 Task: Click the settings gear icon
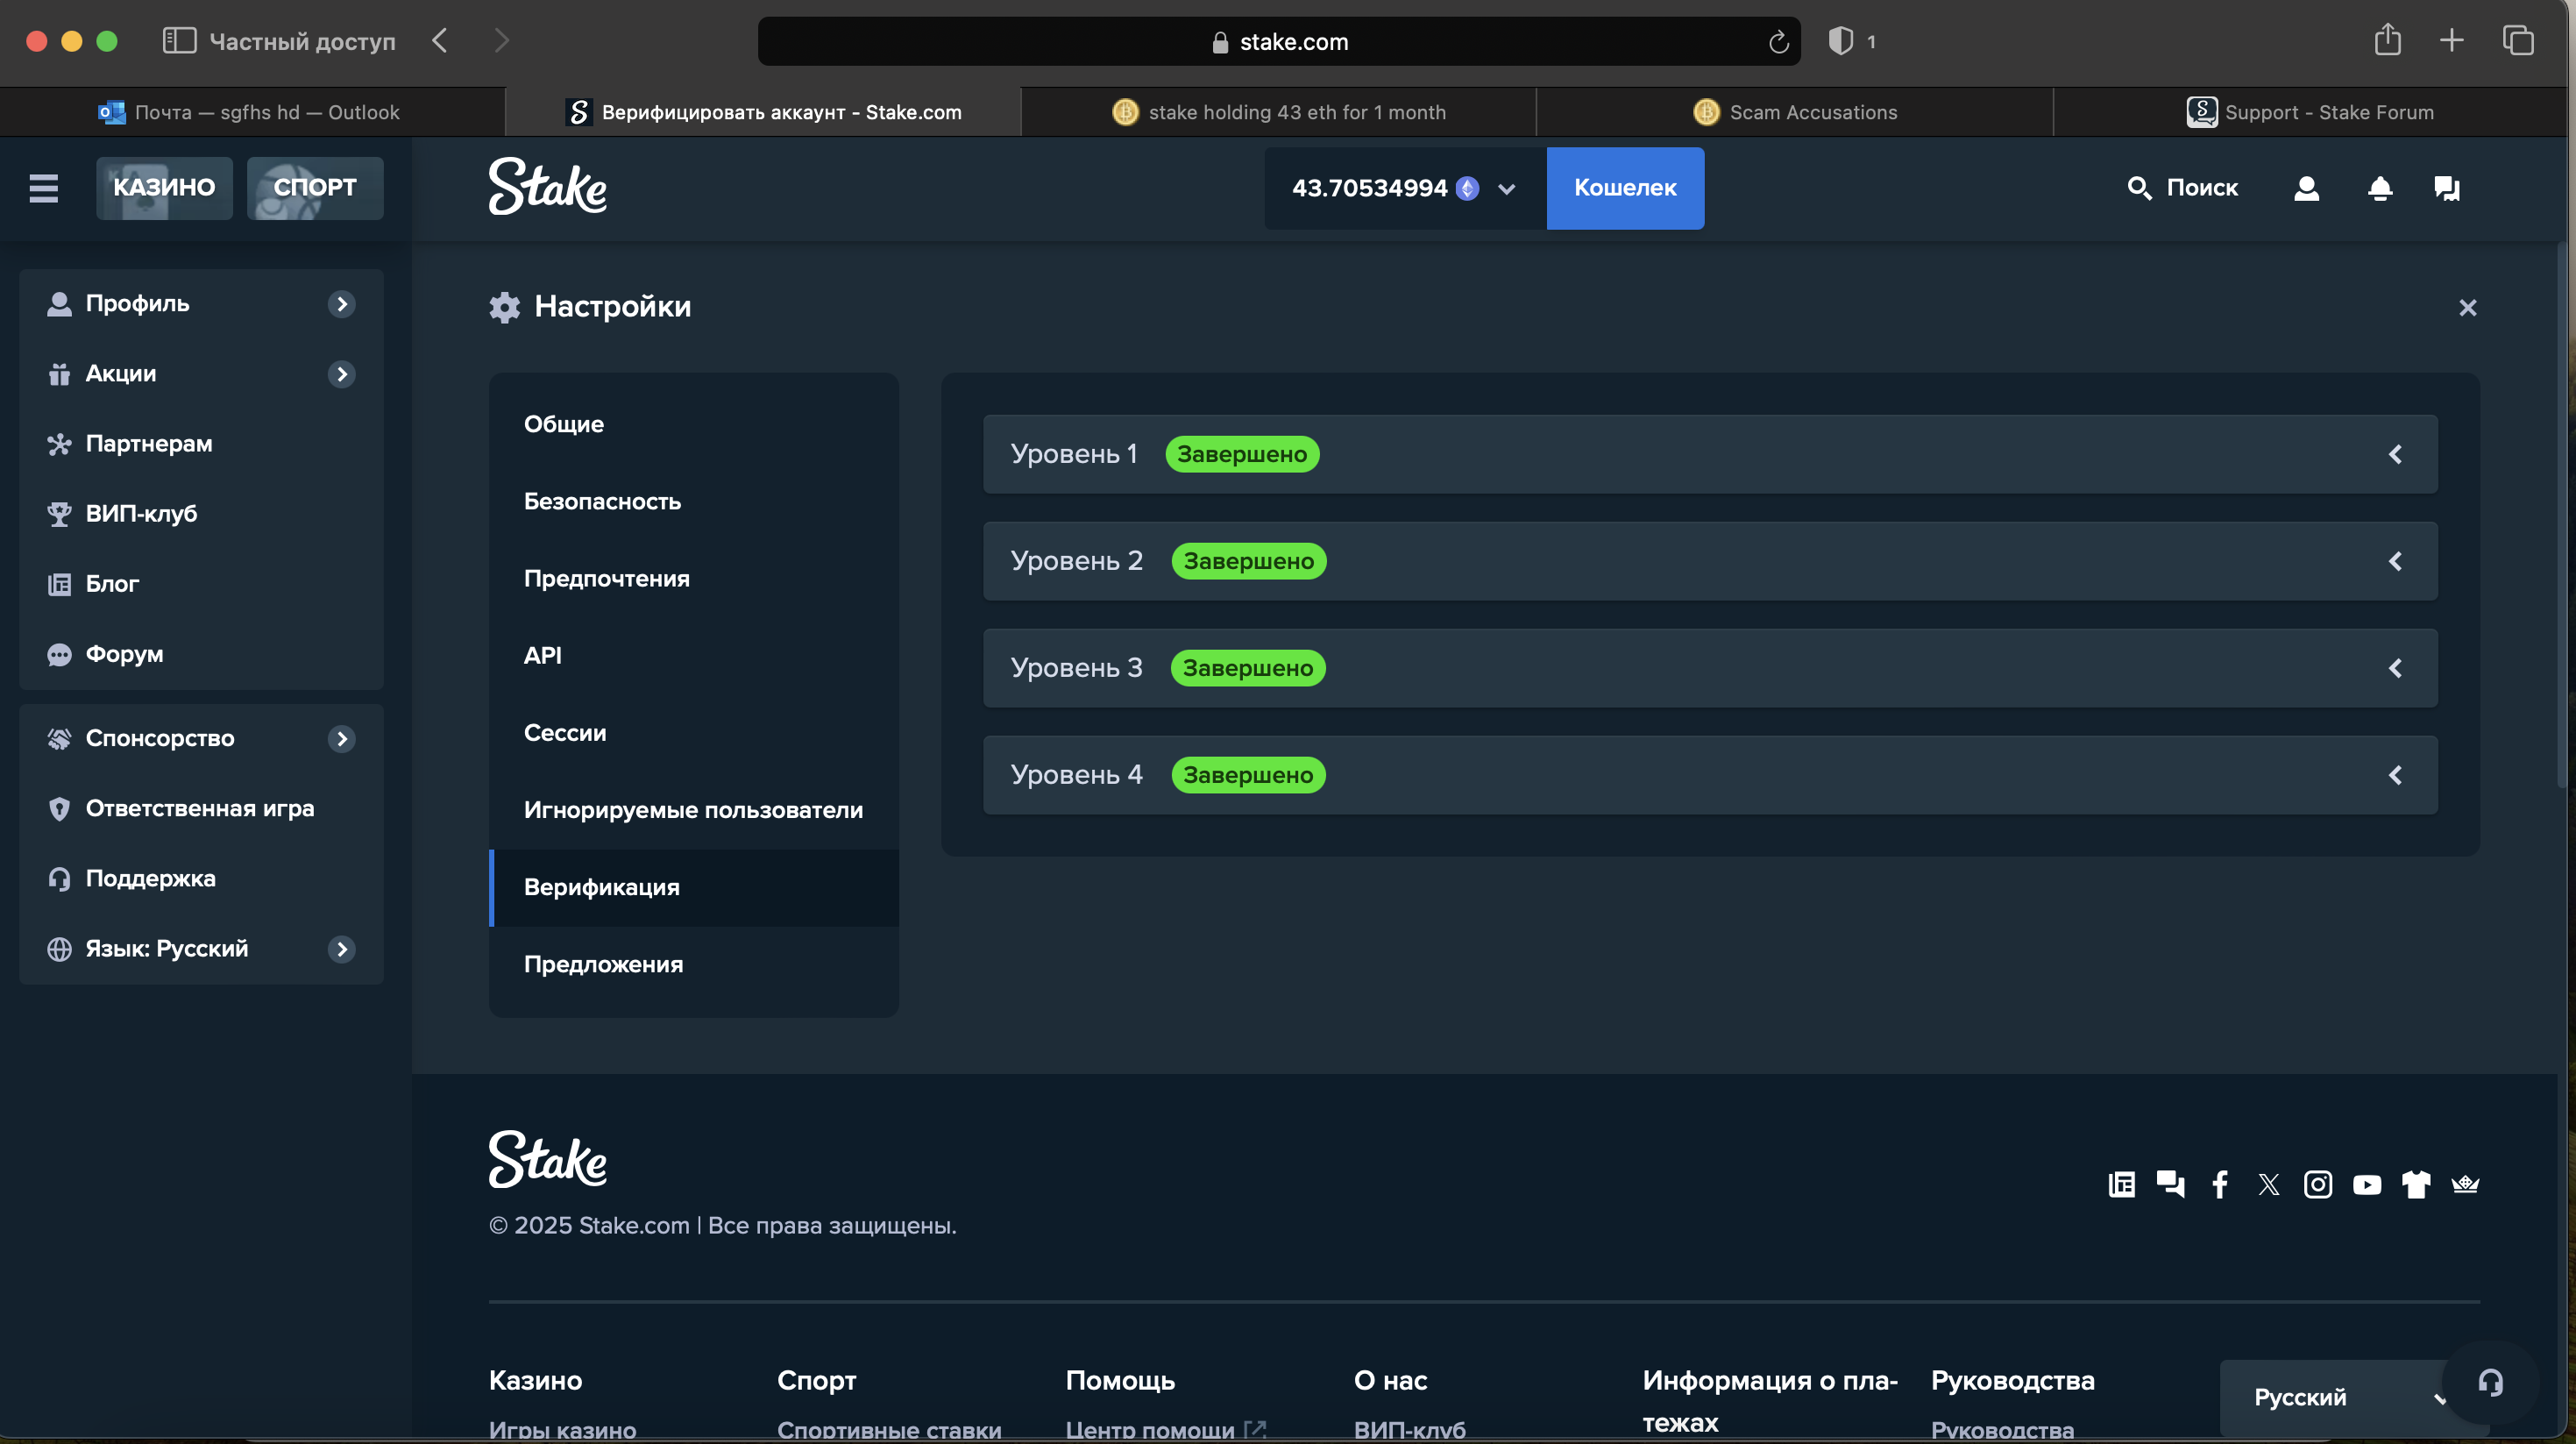tap(504, 307)
